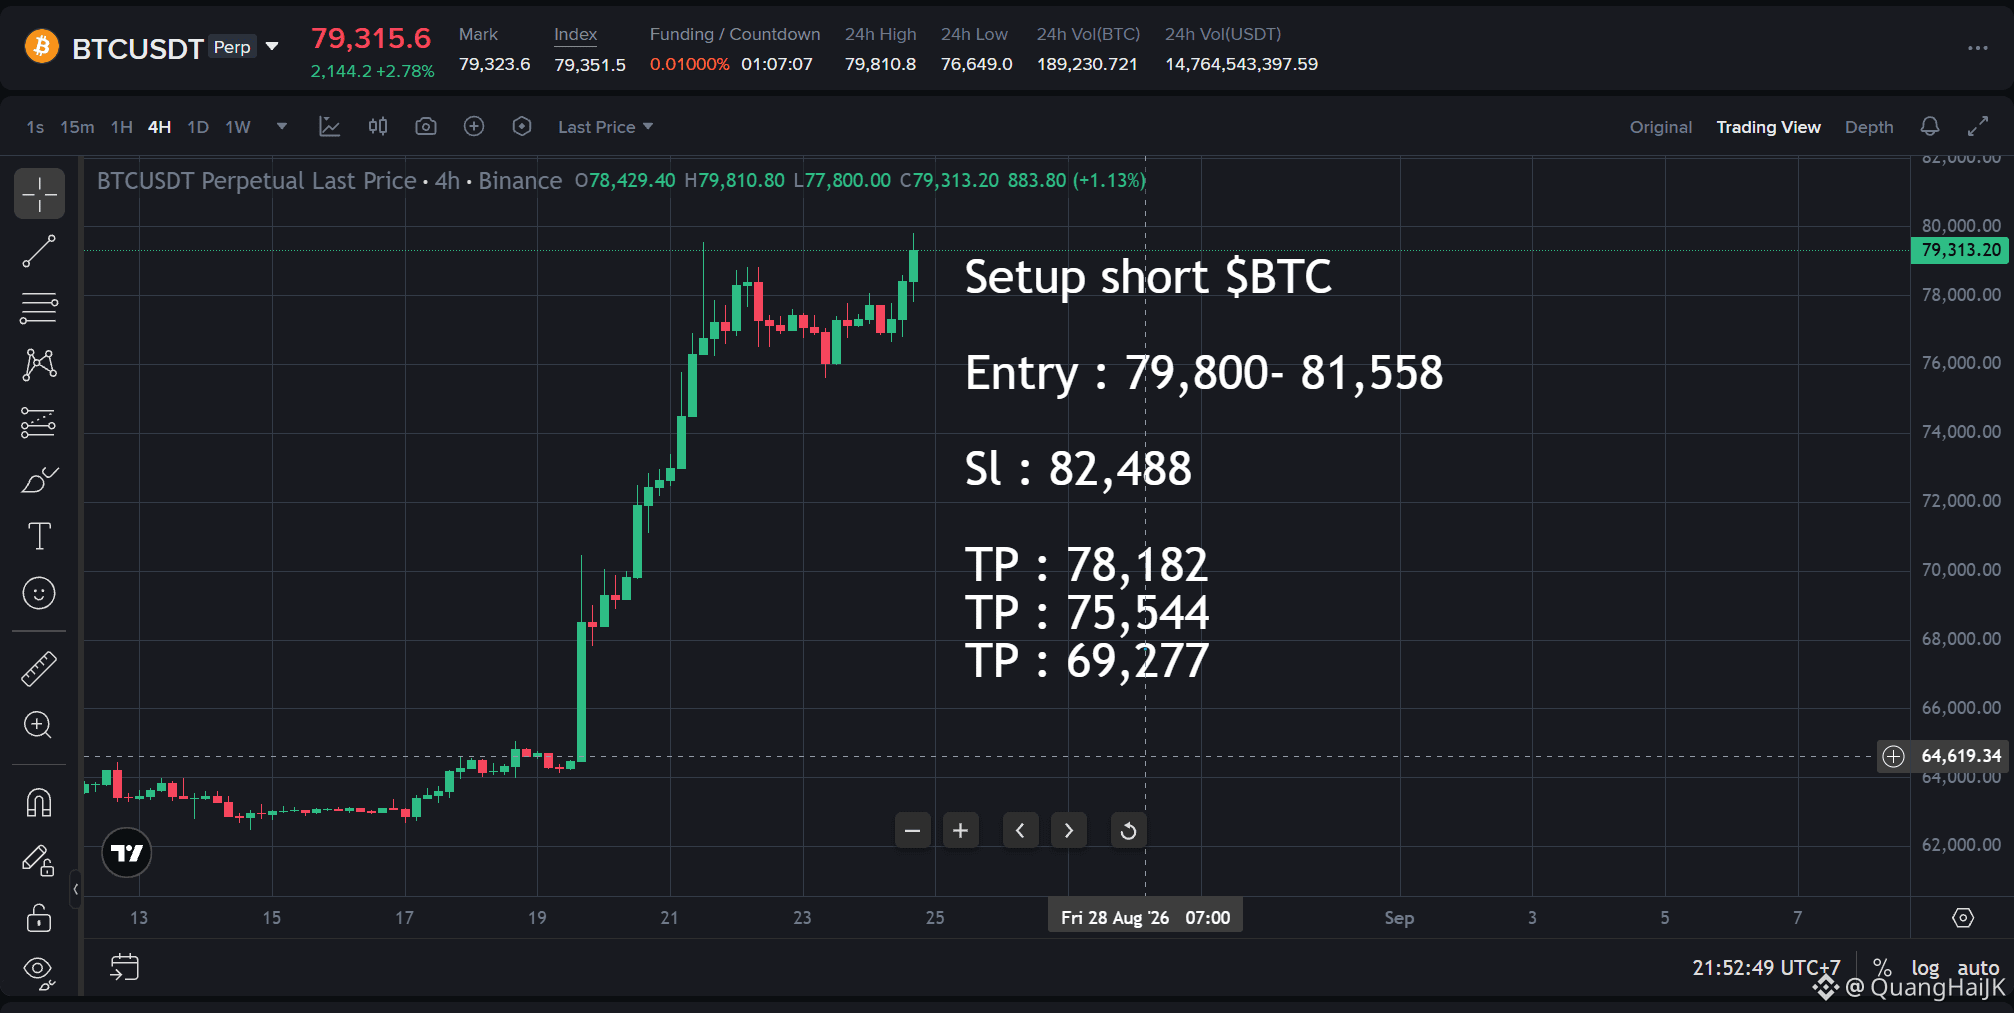Toggle stay in drawing mode pencil-lock
The width and height of the screenshot is (2014, 1013).
point(39,860)
